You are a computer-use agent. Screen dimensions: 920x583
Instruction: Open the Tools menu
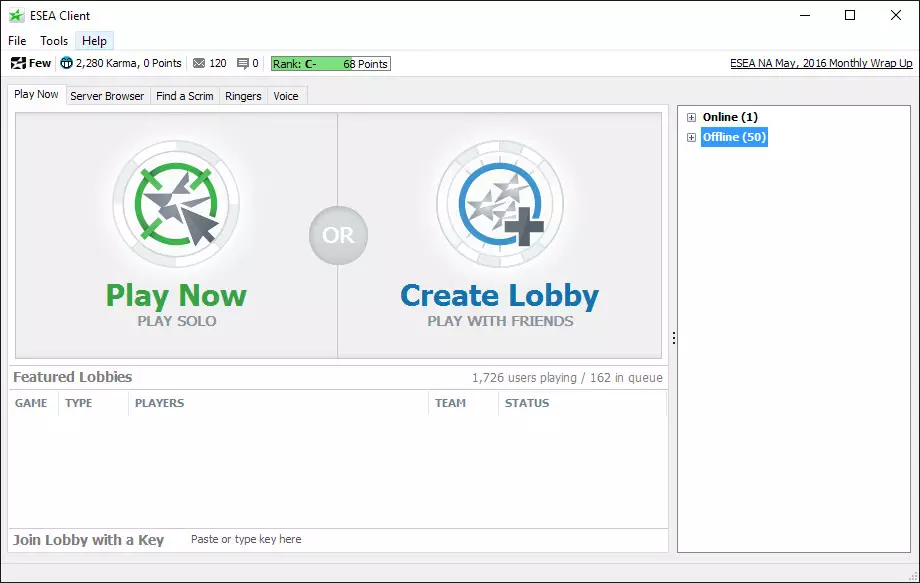tap(54, 40)
